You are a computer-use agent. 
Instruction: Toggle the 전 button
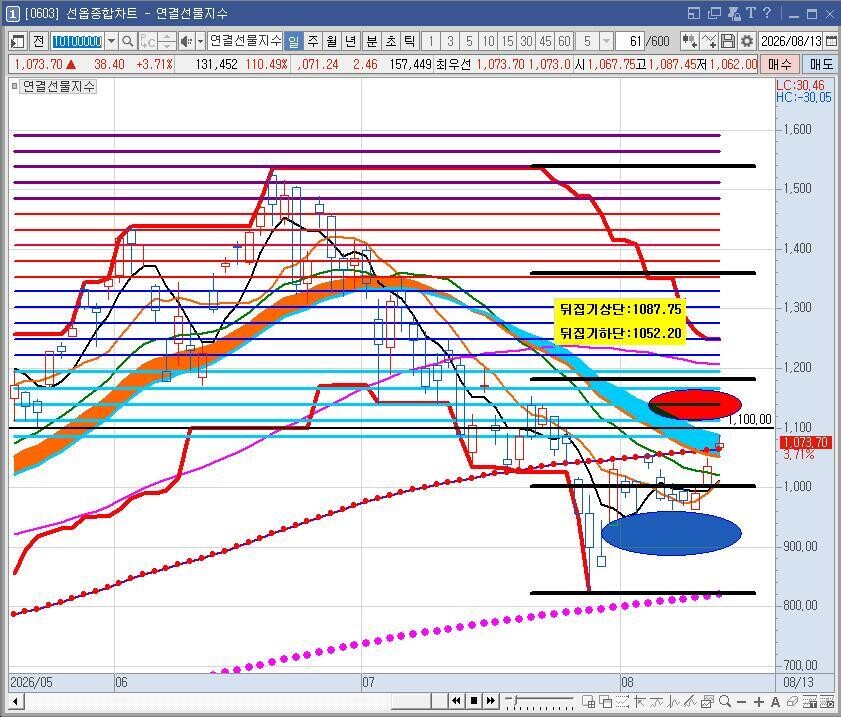coord(38,41)
